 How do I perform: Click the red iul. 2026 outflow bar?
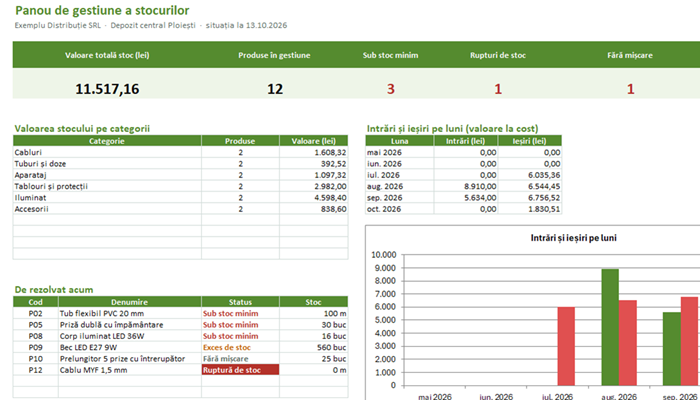point(566,346)
